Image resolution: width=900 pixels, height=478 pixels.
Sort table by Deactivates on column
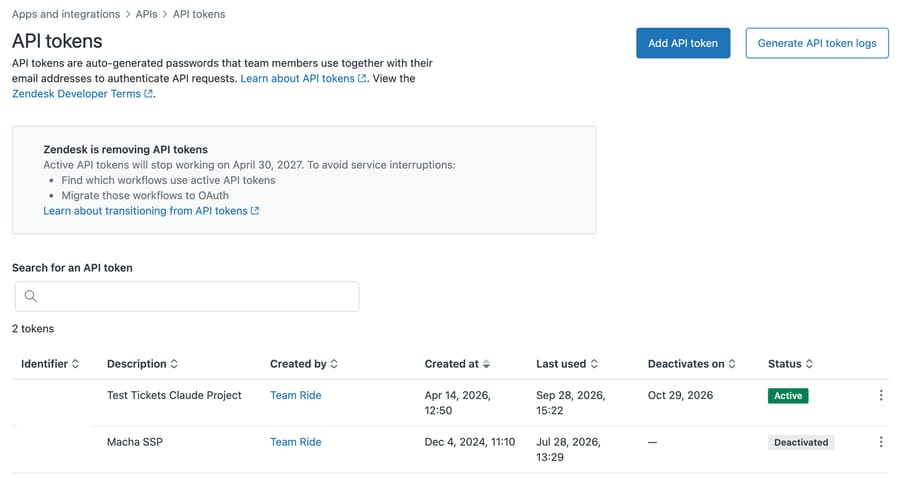coord(692,364)
